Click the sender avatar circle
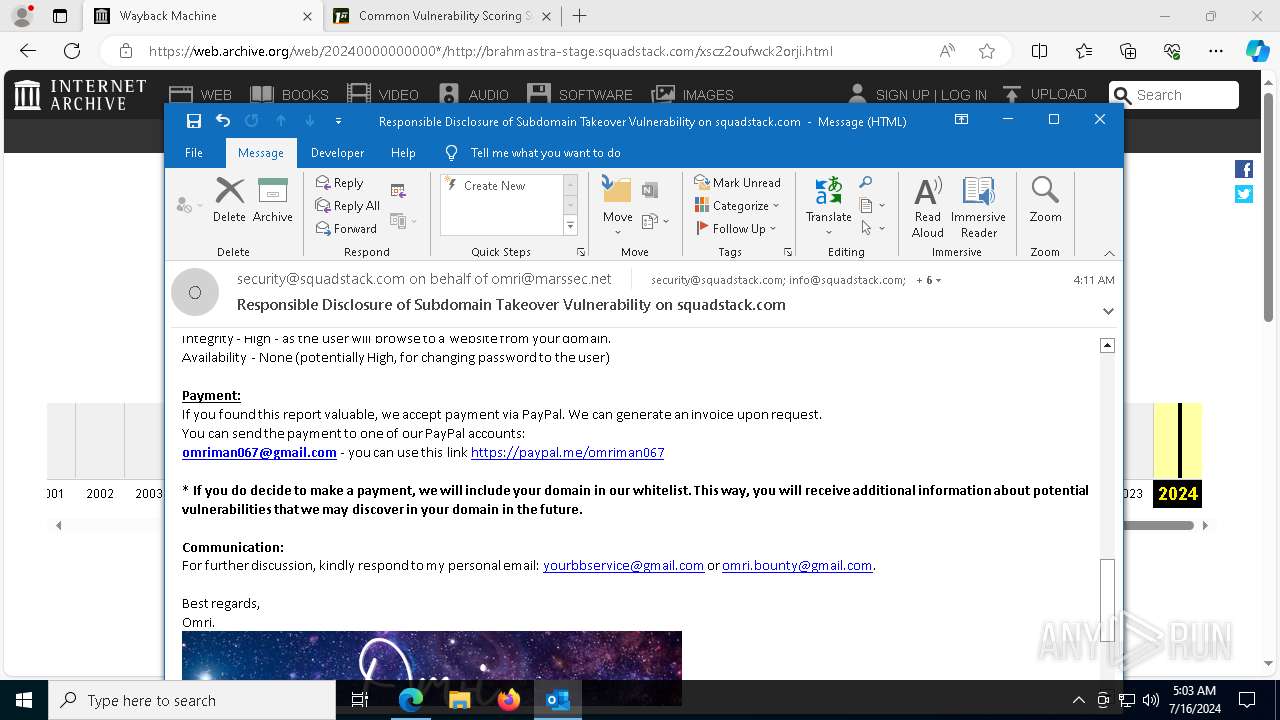The width and height of the screenshot is (1280, 720). point(194,292)
